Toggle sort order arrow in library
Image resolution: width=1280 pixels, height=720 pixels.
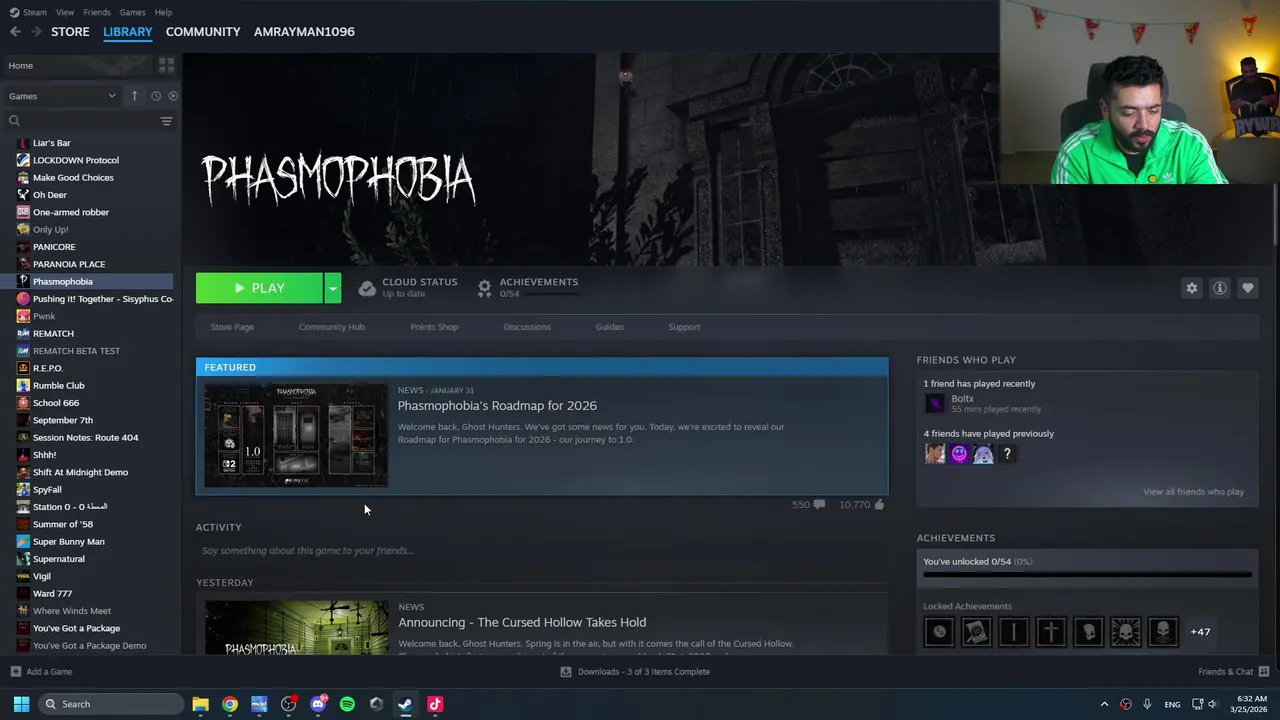[x=134, y=96]
